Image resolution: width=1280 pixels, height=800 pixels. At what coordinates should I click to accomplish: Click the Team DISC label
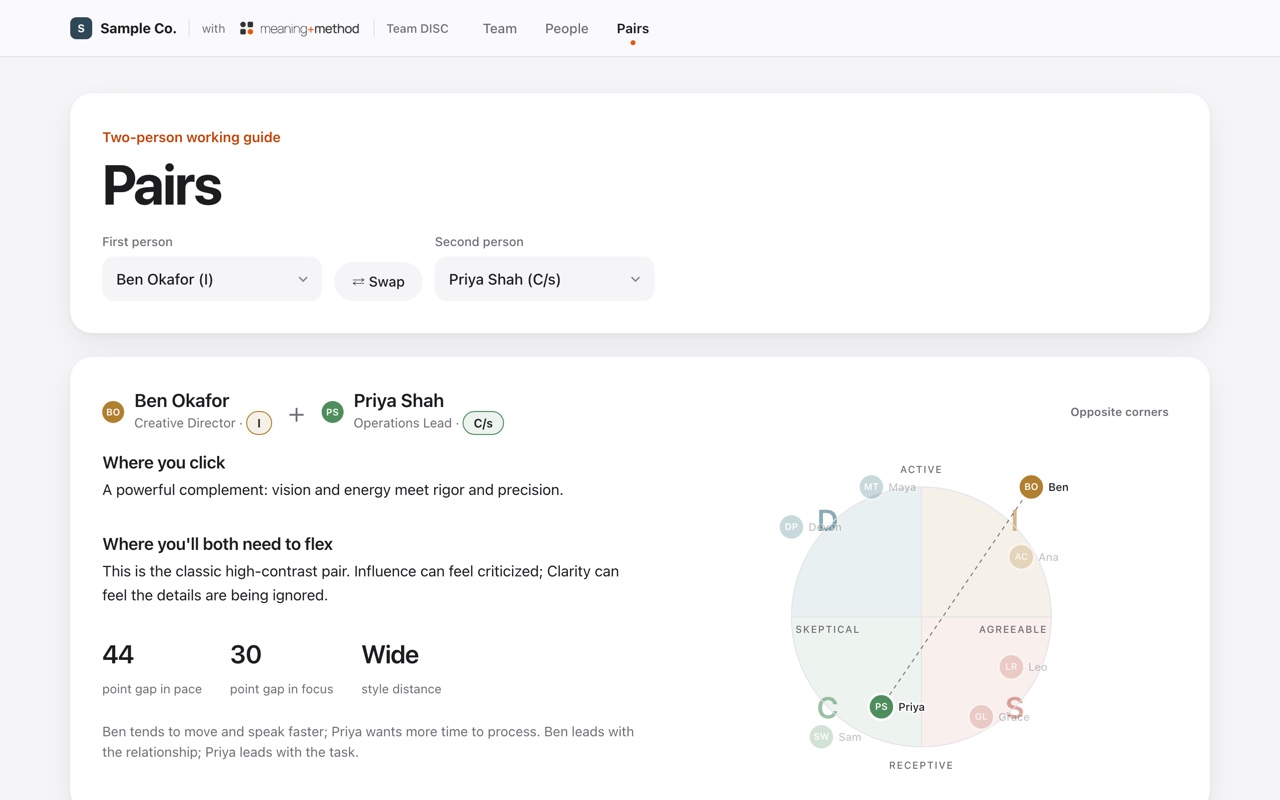[417, 28]
